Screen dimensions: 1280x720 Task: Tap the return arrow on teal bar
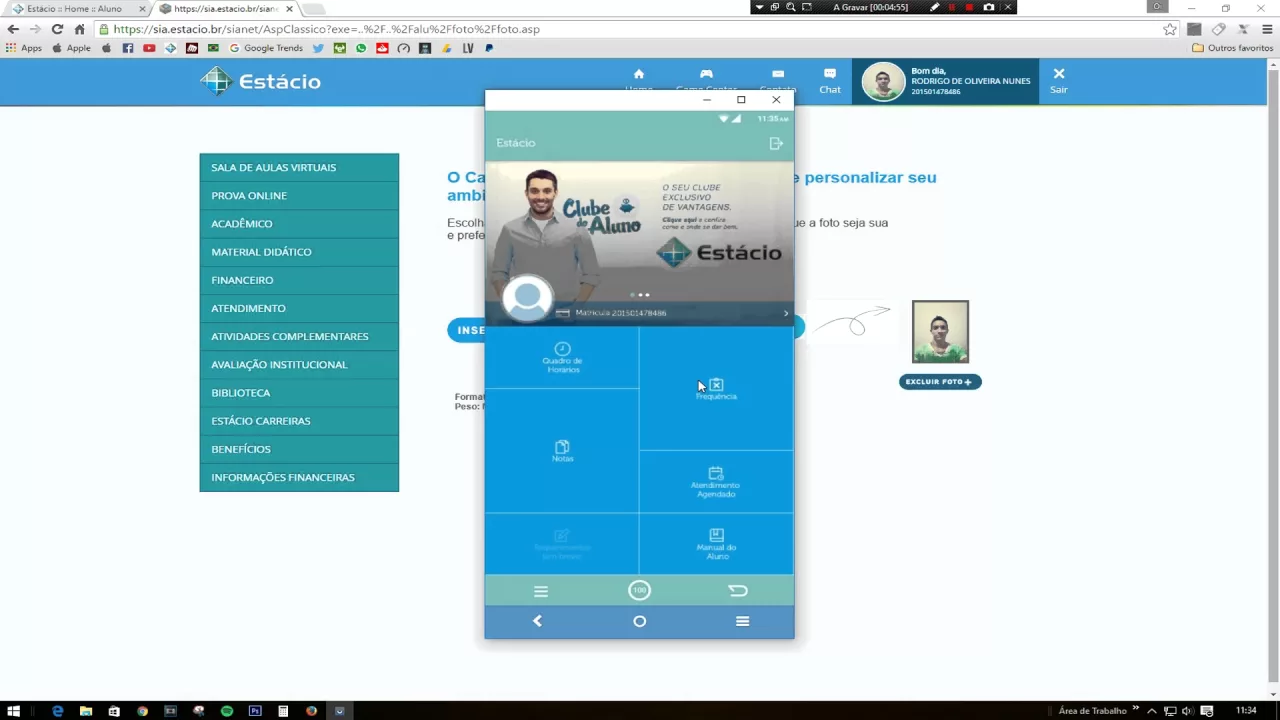click(x=738, y=591)
